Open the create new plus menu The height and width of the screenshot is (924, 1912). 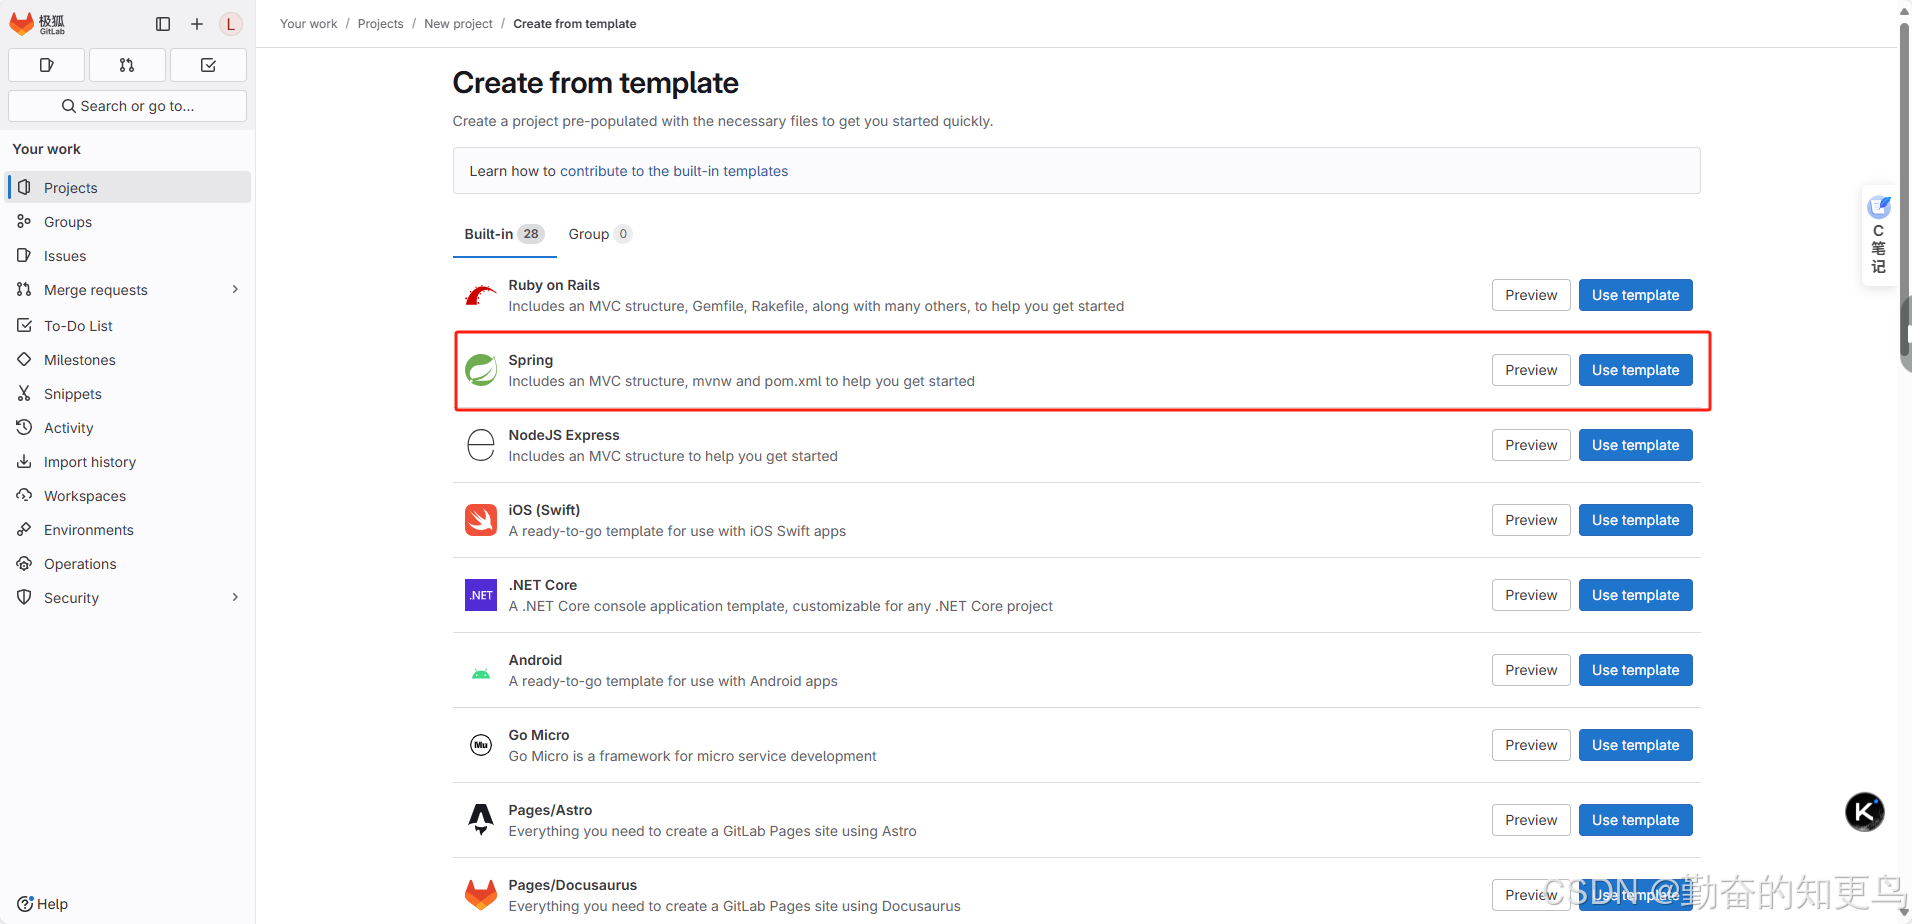pyautogui.click(x=197, y=24)
